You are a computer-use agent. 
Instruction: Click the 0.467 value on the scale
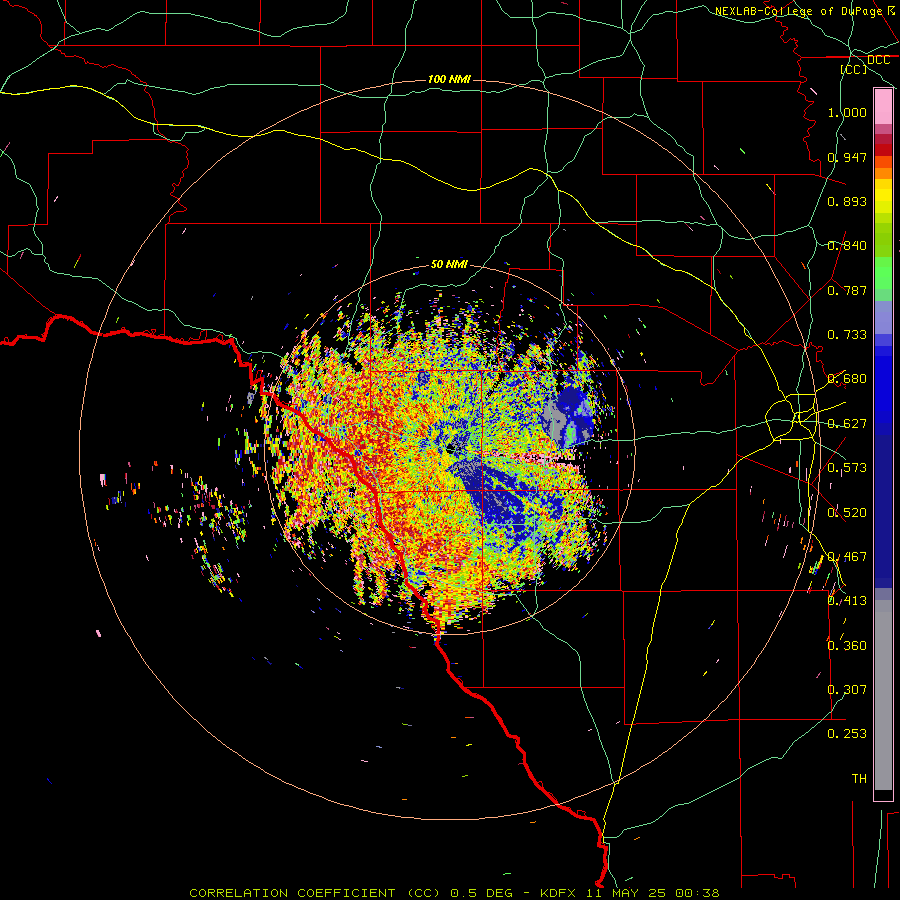[x=847, y=557]
